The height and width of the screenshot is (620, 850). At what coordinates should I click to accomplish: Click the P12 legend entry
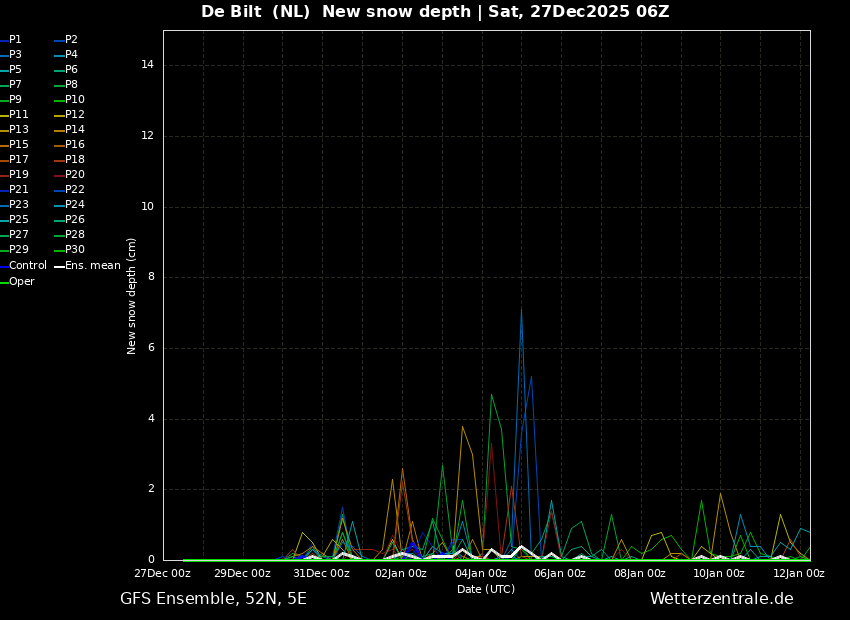point(69,115)
